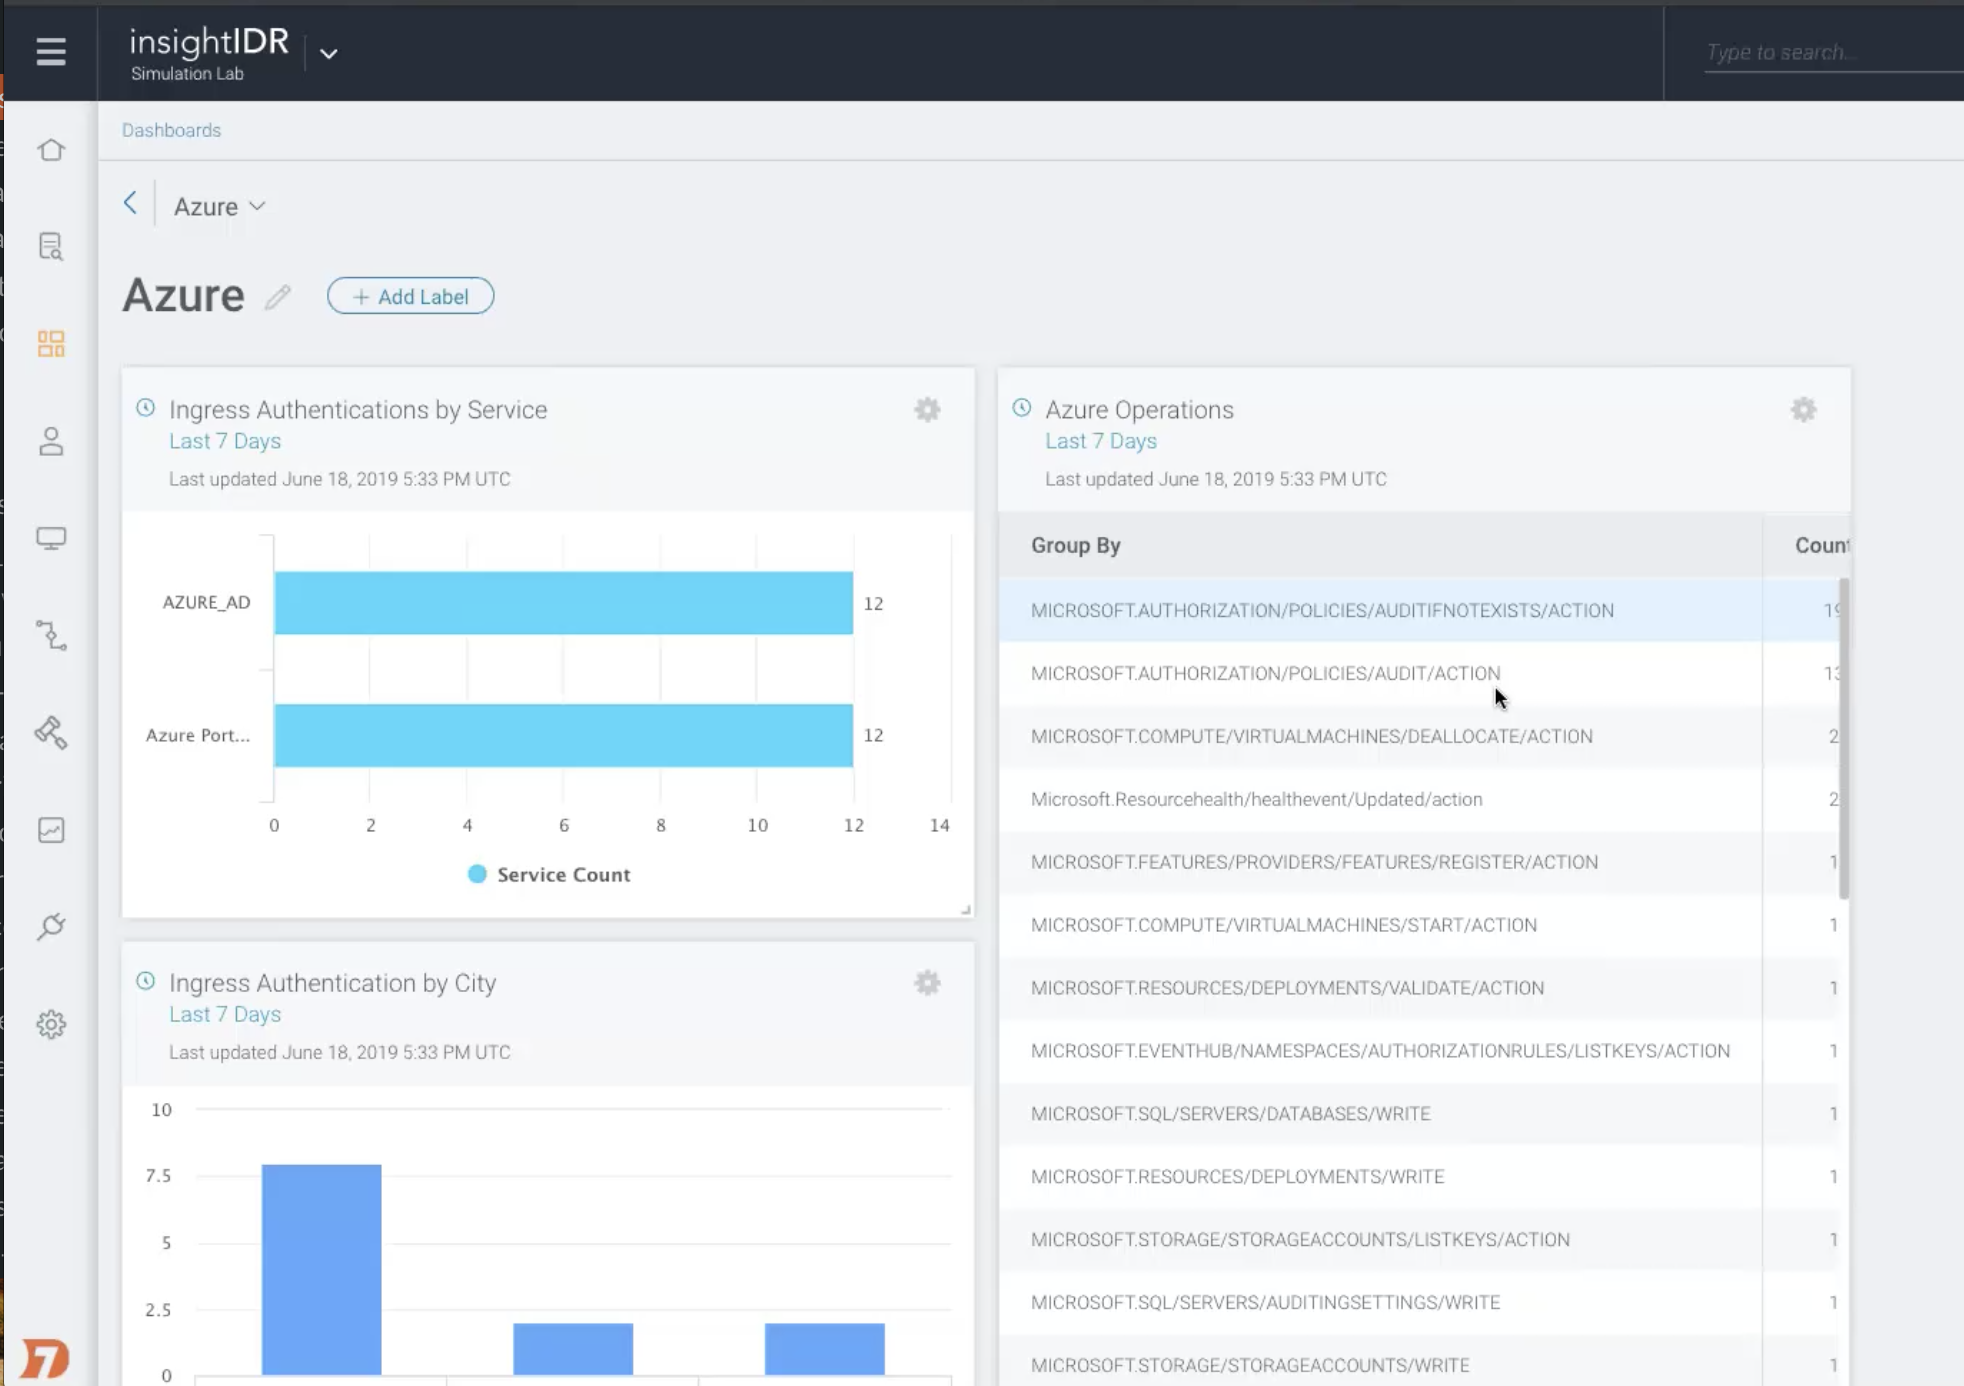
Task: Open Users & Accounts sidebar icon
Action: click(x=51, y=441)
